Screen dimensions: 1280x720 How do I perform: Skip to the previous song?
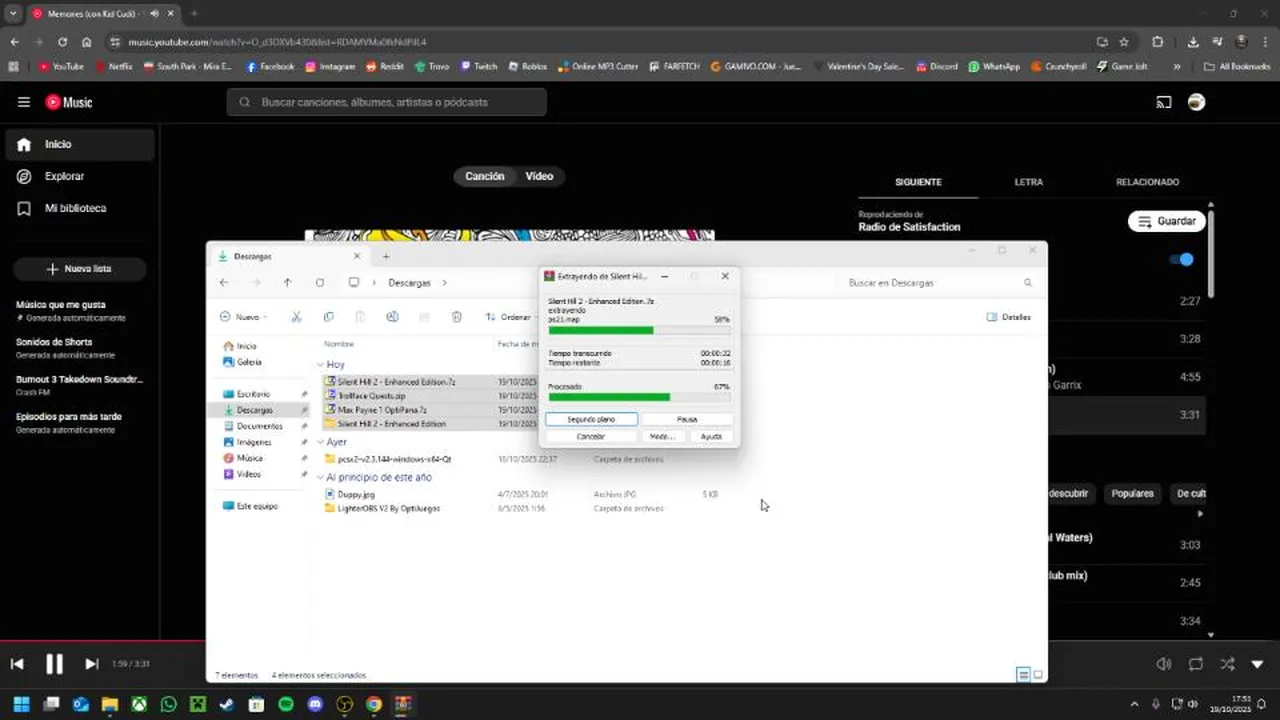pos(17,664)
